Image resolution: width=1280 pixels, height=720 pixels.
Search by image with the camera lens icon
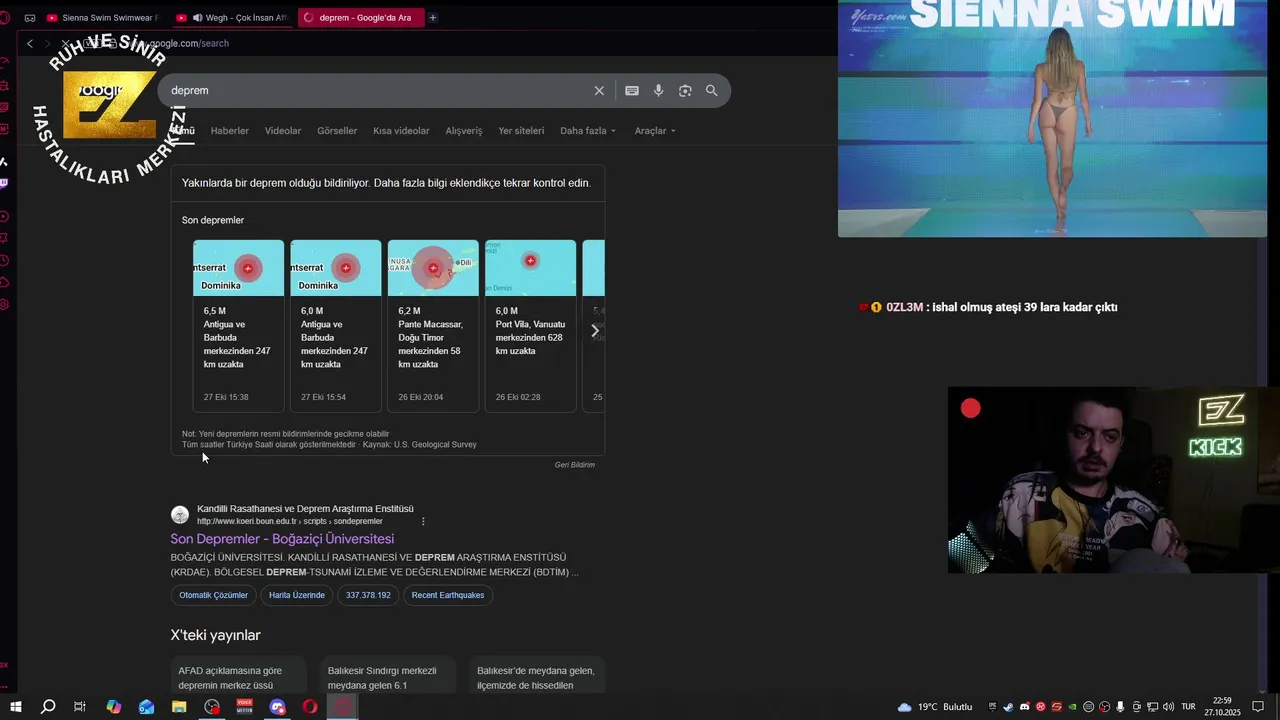click(685, 91)
